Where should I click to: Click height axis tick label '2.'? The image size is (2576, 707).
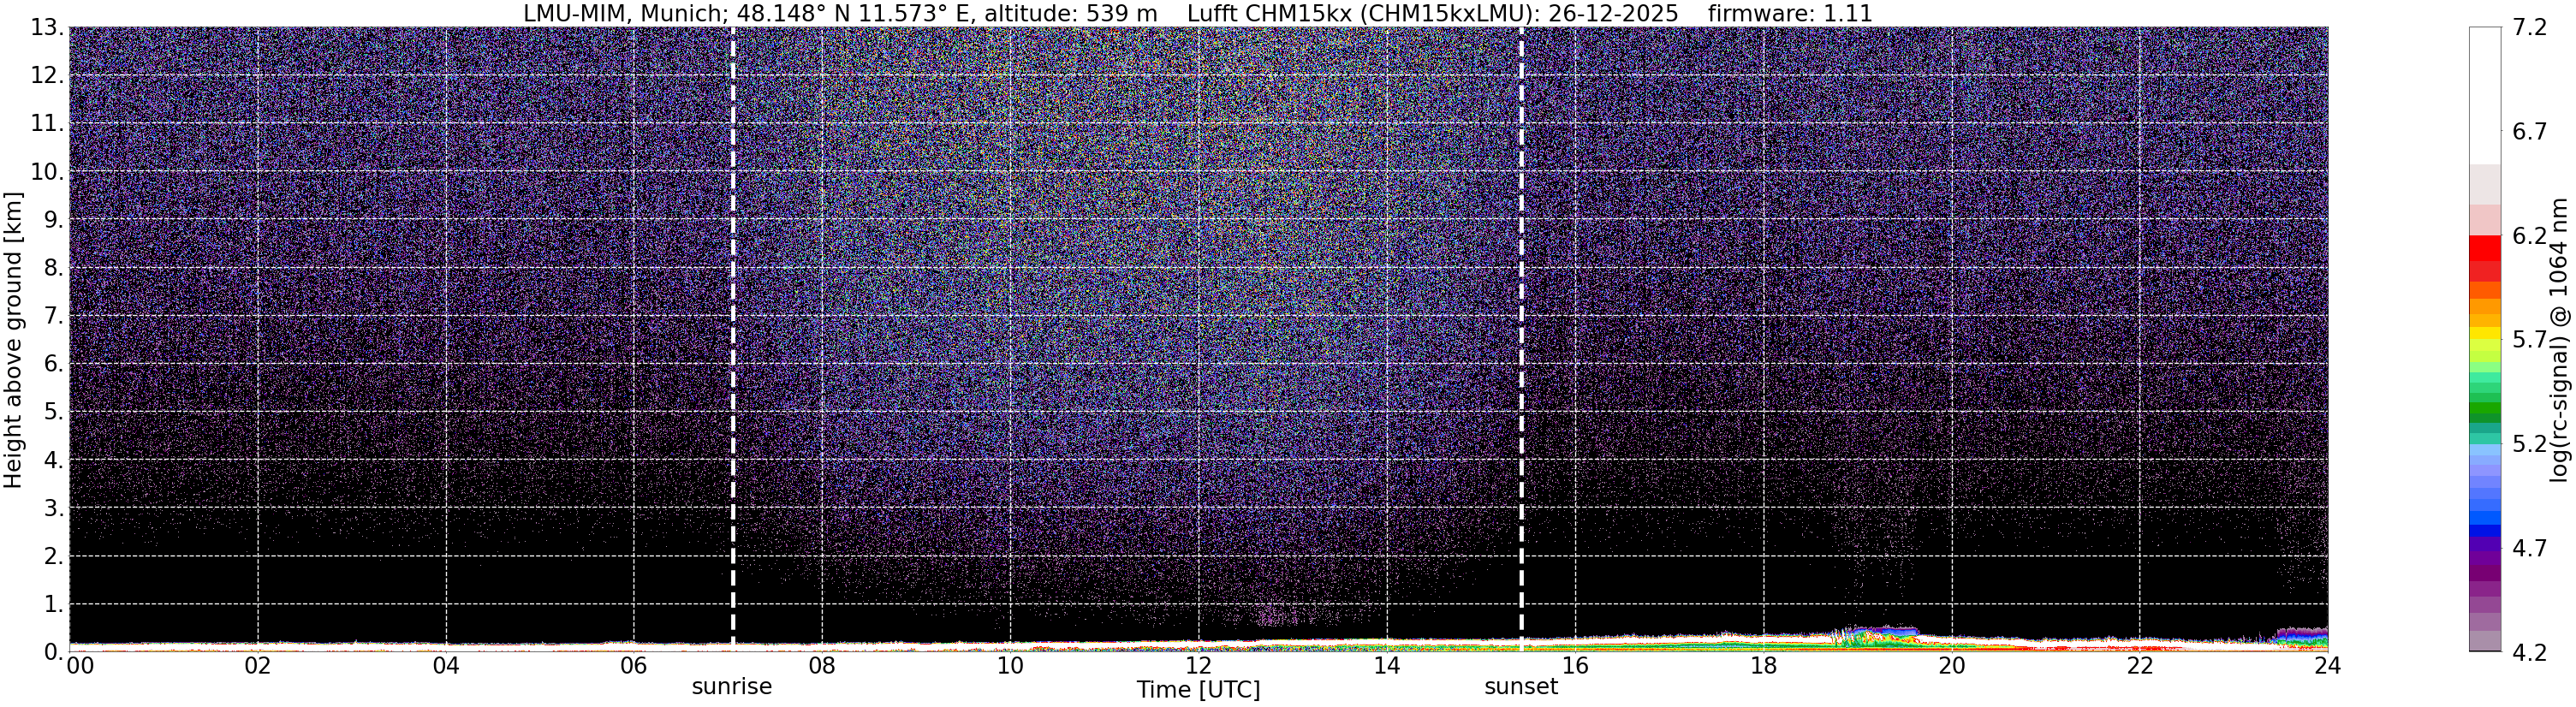(x=54, y=556)
